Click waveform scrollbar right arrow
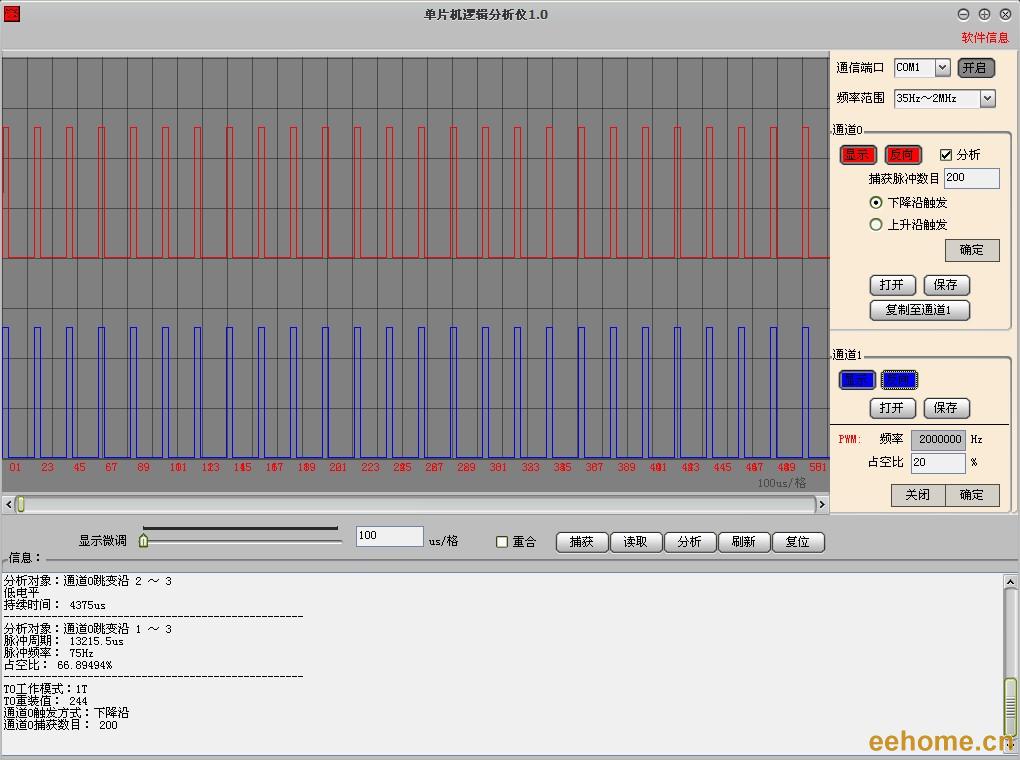The image size is (1020, 760). 822,504
